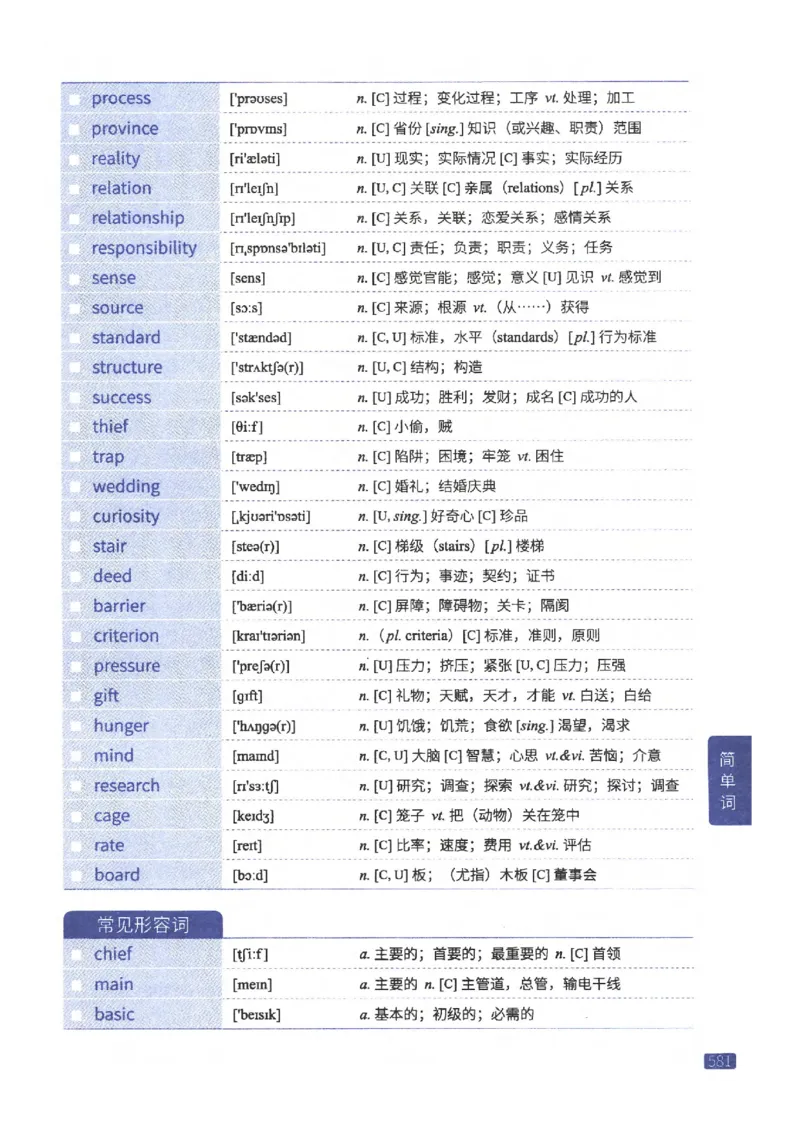The width and height of the screenshot is (800, 1132).
Task: Click the word 'research'
Action: [x=126, y=786]
